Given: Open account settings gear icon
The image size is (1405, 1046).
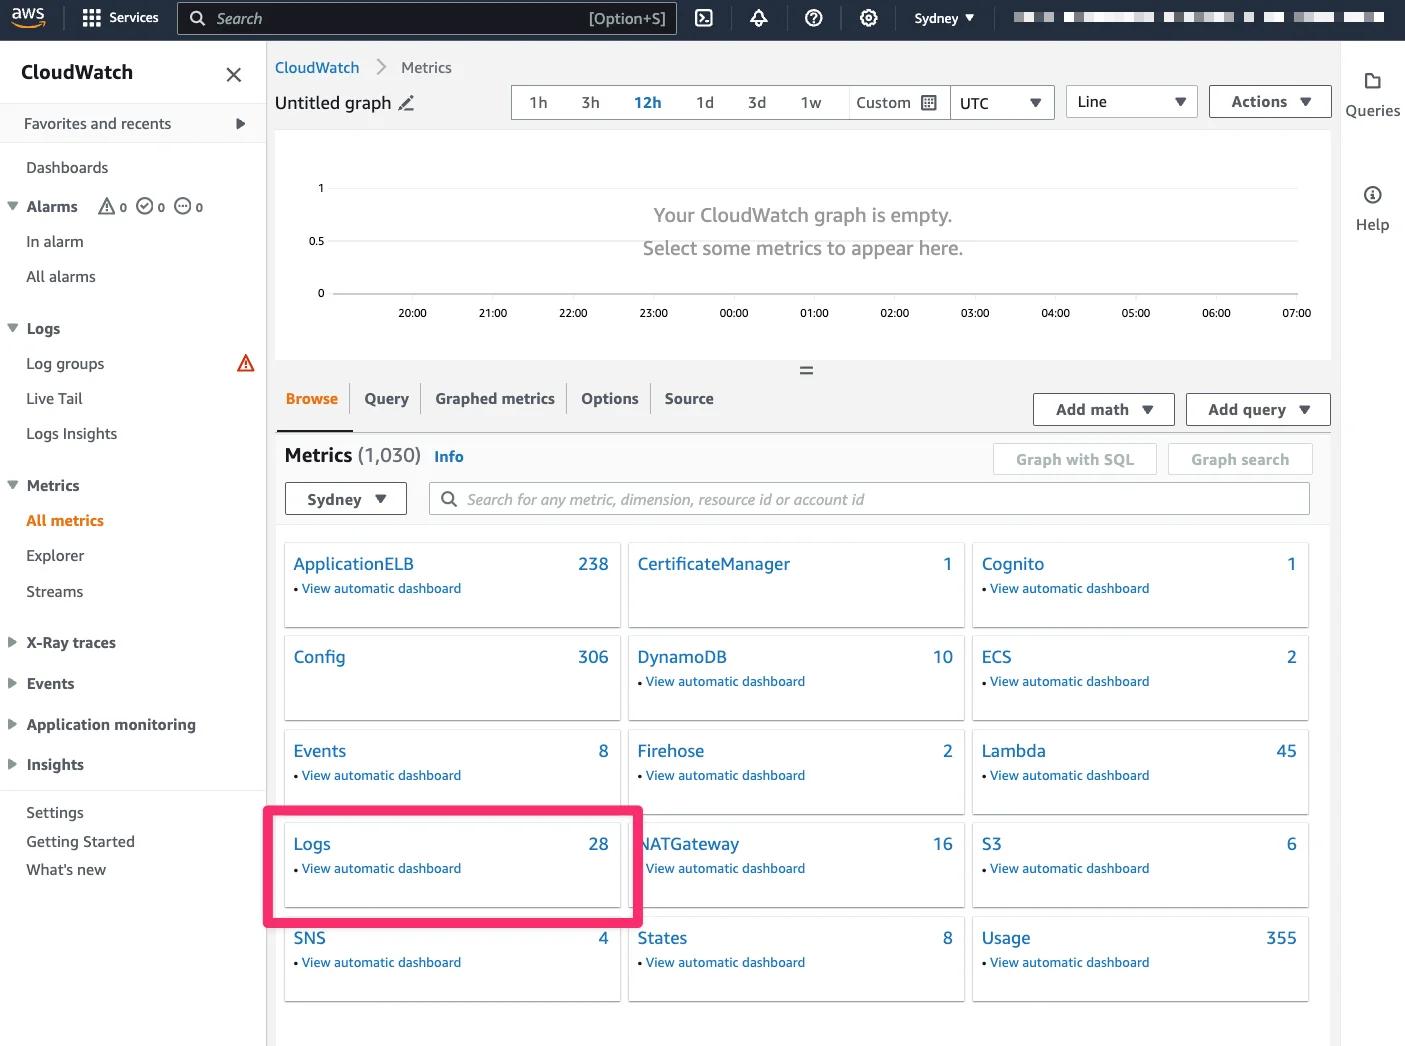Looking at the screenshot, I should pyautogui.click(x=868, y=18).
